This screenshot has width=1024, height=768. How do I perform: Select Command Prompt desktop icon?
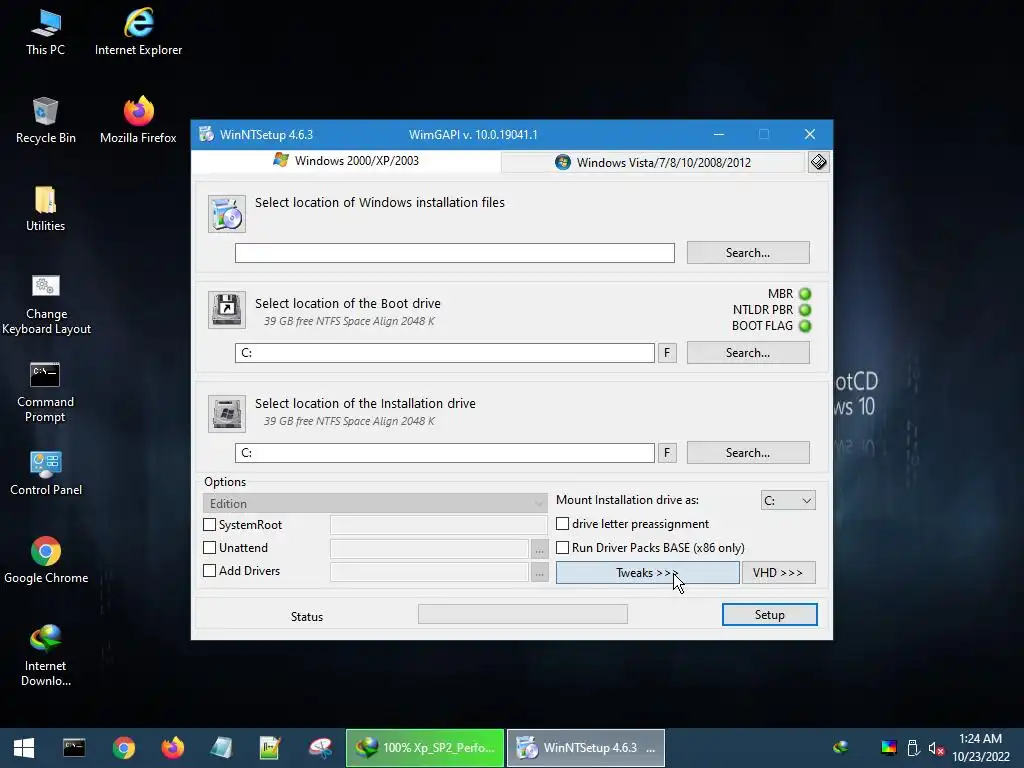click(x=45, y=392)
